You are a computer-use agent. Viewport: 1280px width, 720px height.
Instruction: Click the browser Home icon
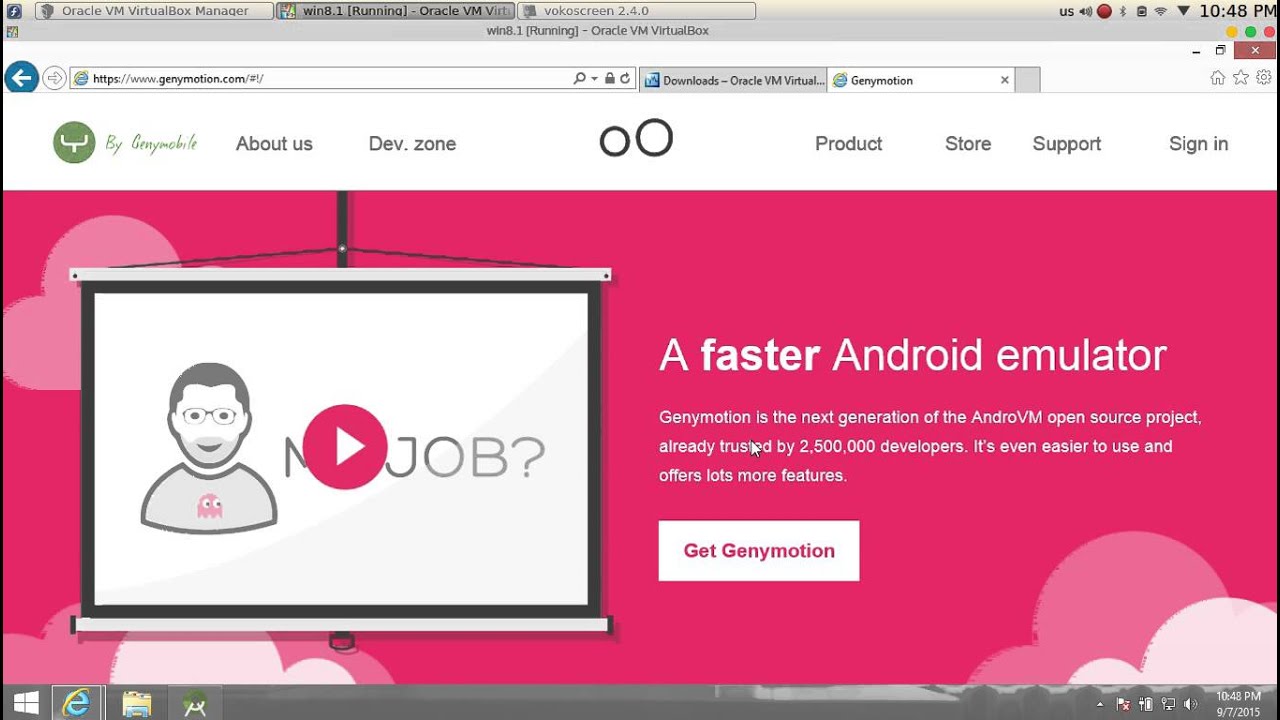[1217, 77]
